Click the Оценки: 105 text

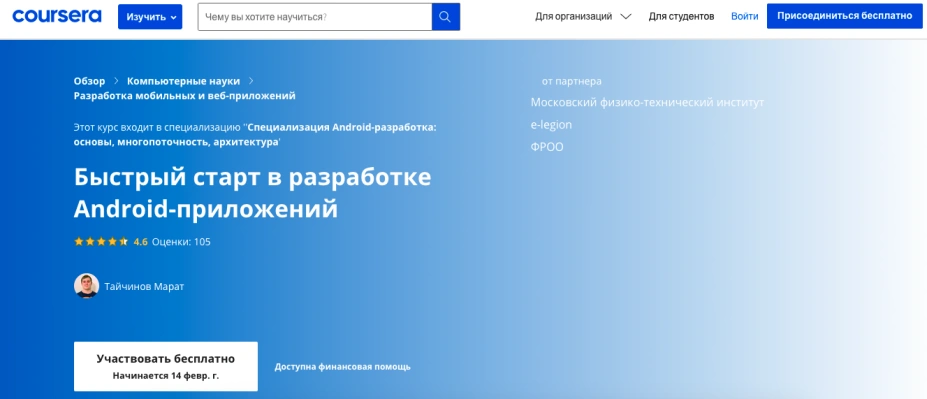181,242
